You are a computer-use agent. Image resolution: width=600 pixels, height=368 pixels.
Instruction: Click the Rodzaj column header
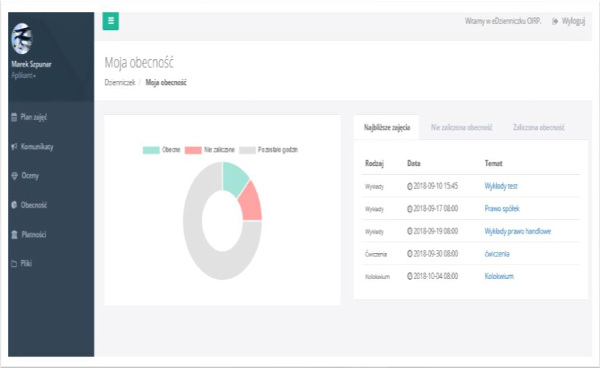click(374, 163)
